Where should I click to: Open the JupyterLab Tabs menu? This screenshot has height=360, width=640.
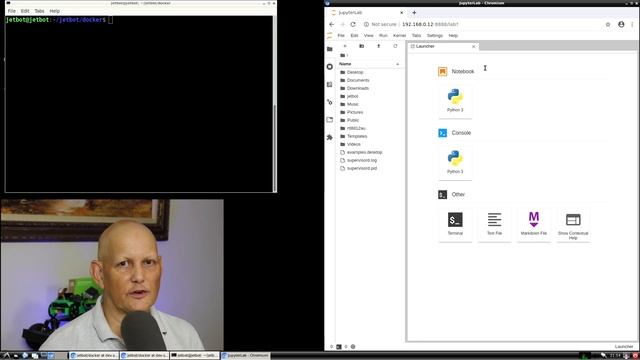(416, 36)
